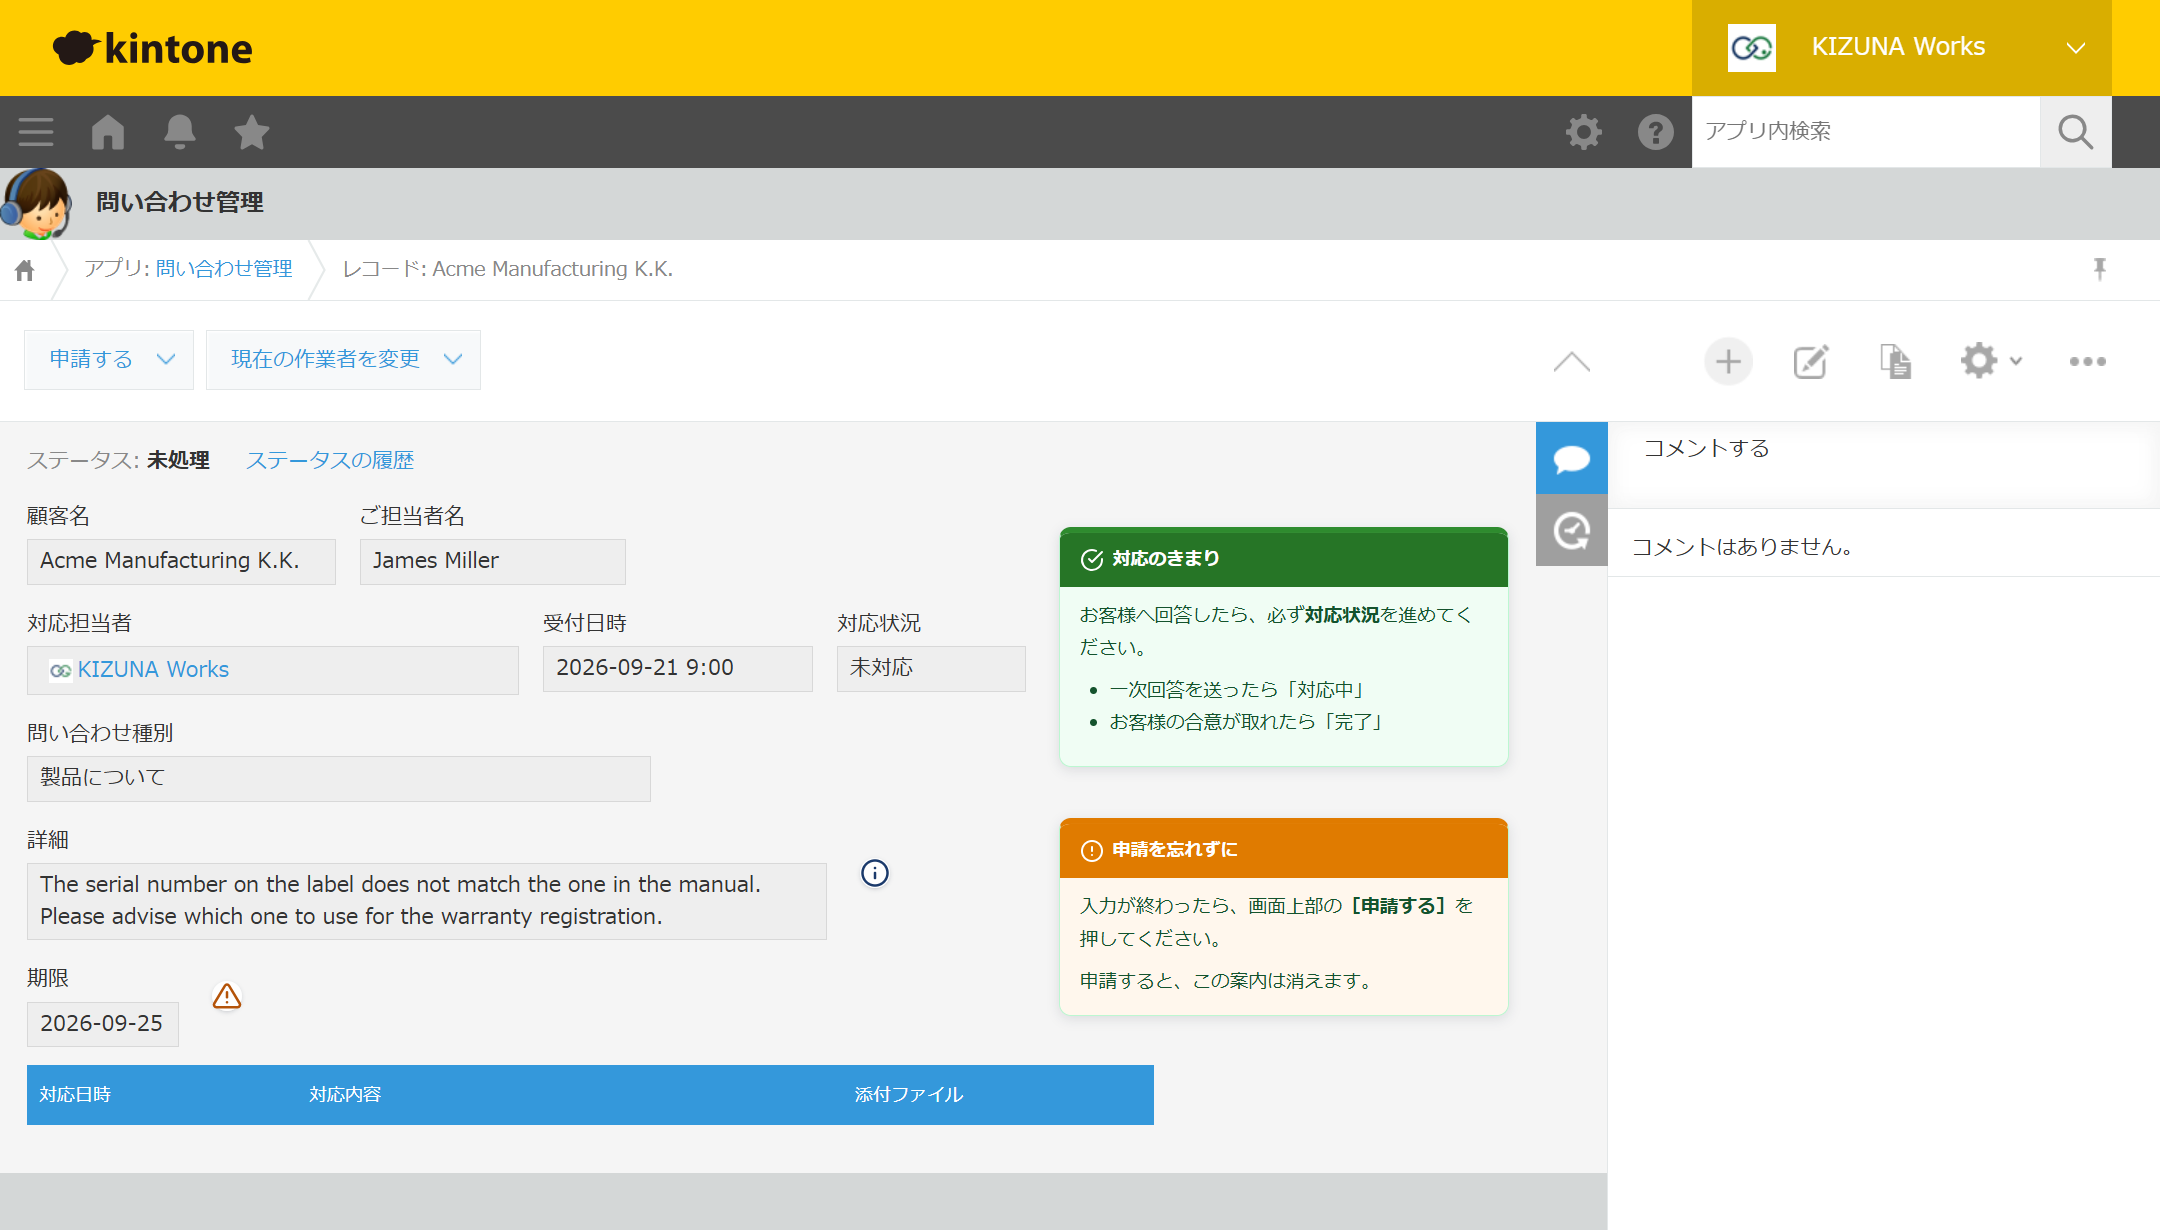Open the 申請する dropdown
This screenshot has height=1230, width=2160.
coord(109,360)
